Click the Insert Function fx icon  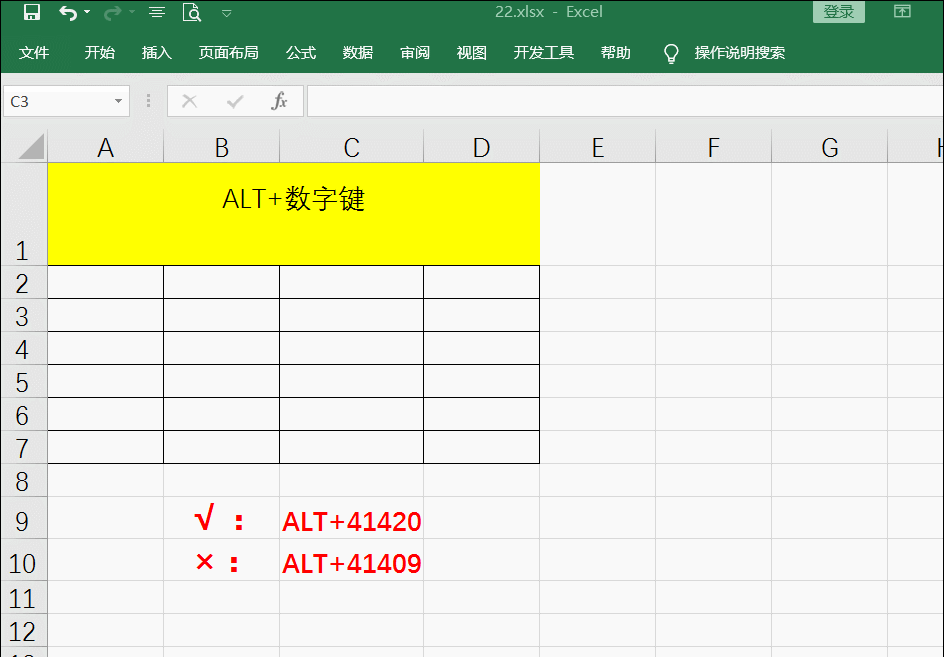[279, 101]
